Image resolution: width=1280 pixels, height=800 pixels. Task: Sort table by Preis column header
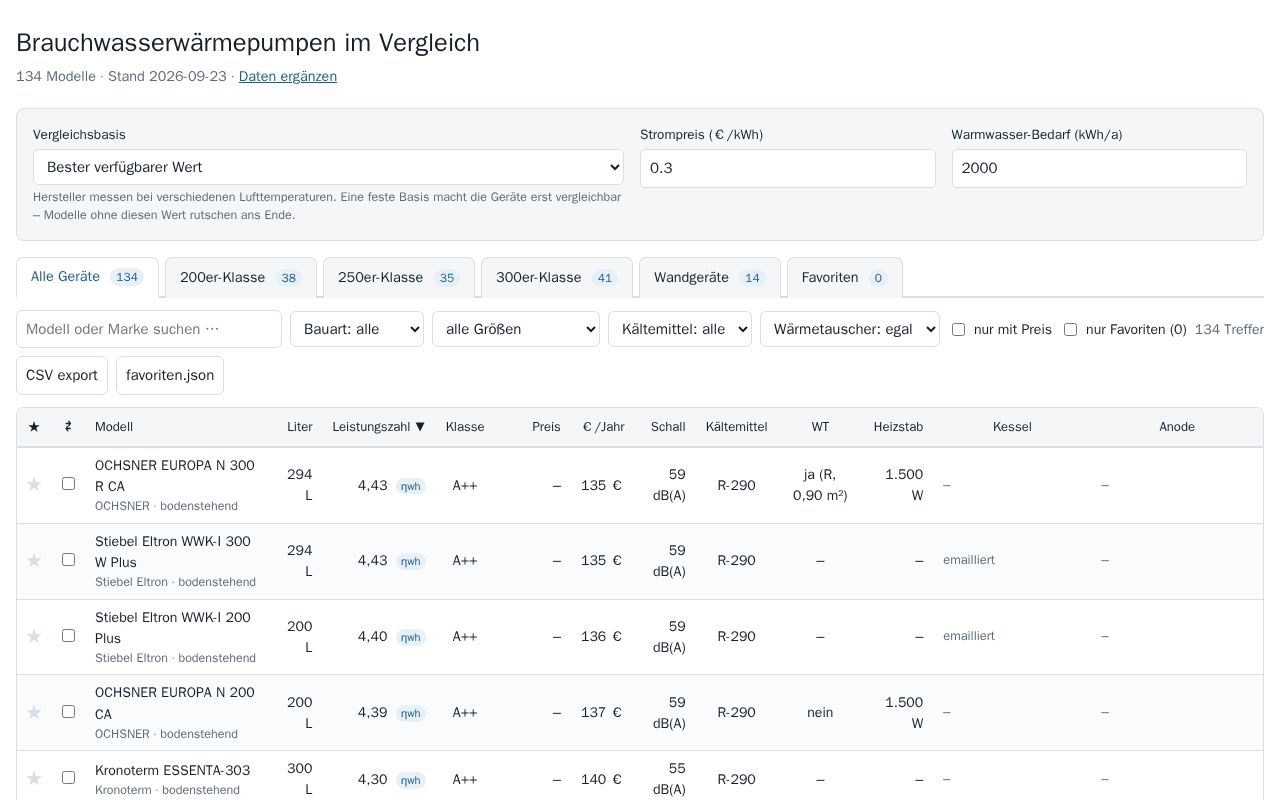[x=546, y=427]
